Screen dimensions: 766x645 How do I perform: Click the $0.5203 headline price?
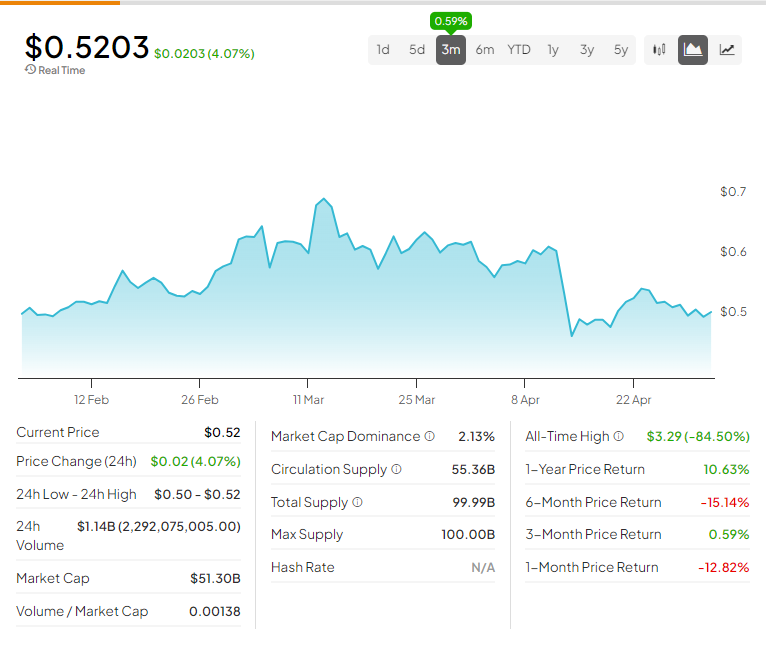tap(87, 47)
